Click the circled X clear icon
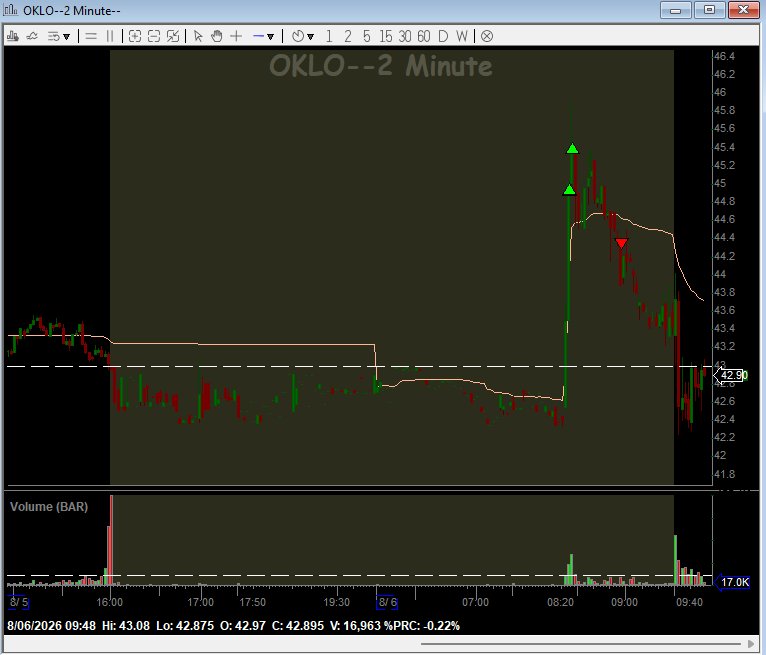 (x=487, y=36)
